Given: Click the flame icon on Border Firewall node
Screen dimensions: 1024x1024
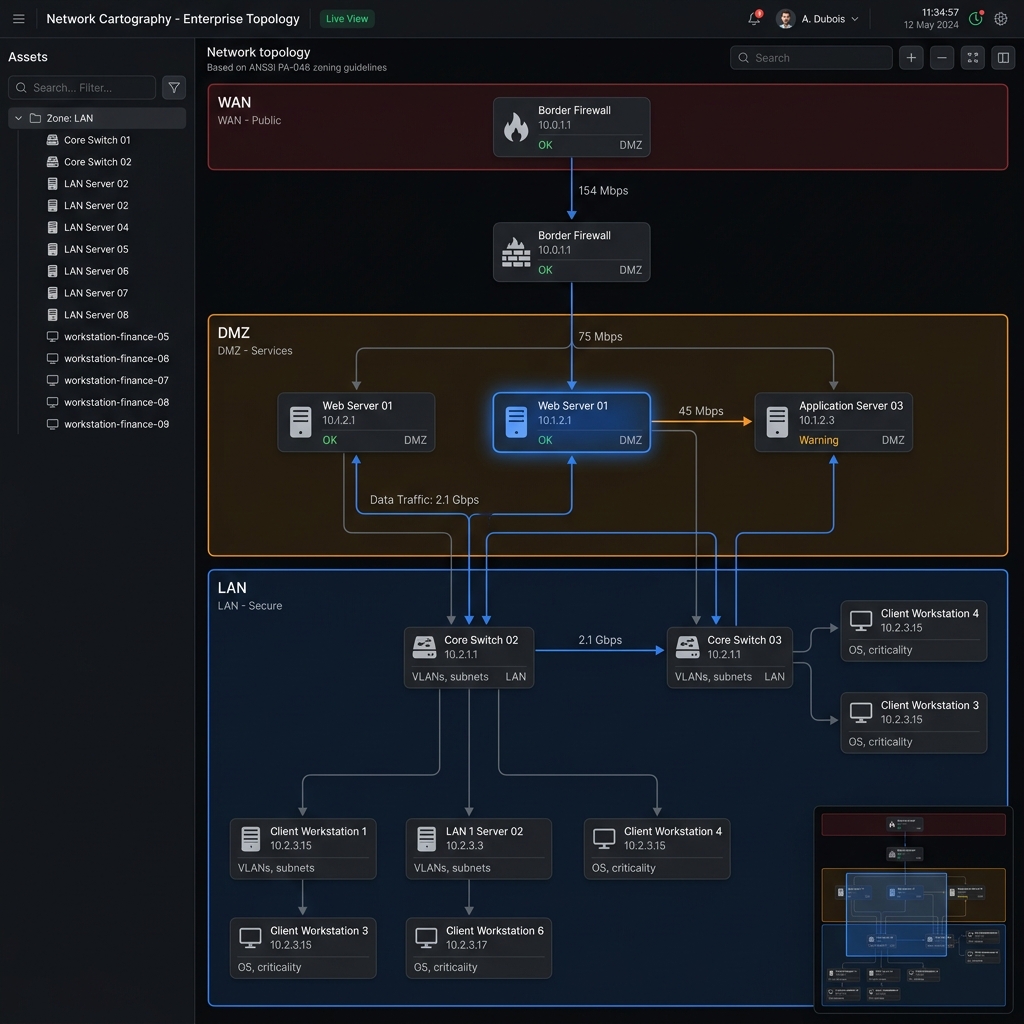Looking at the screenshot, I should click(516, 127).
